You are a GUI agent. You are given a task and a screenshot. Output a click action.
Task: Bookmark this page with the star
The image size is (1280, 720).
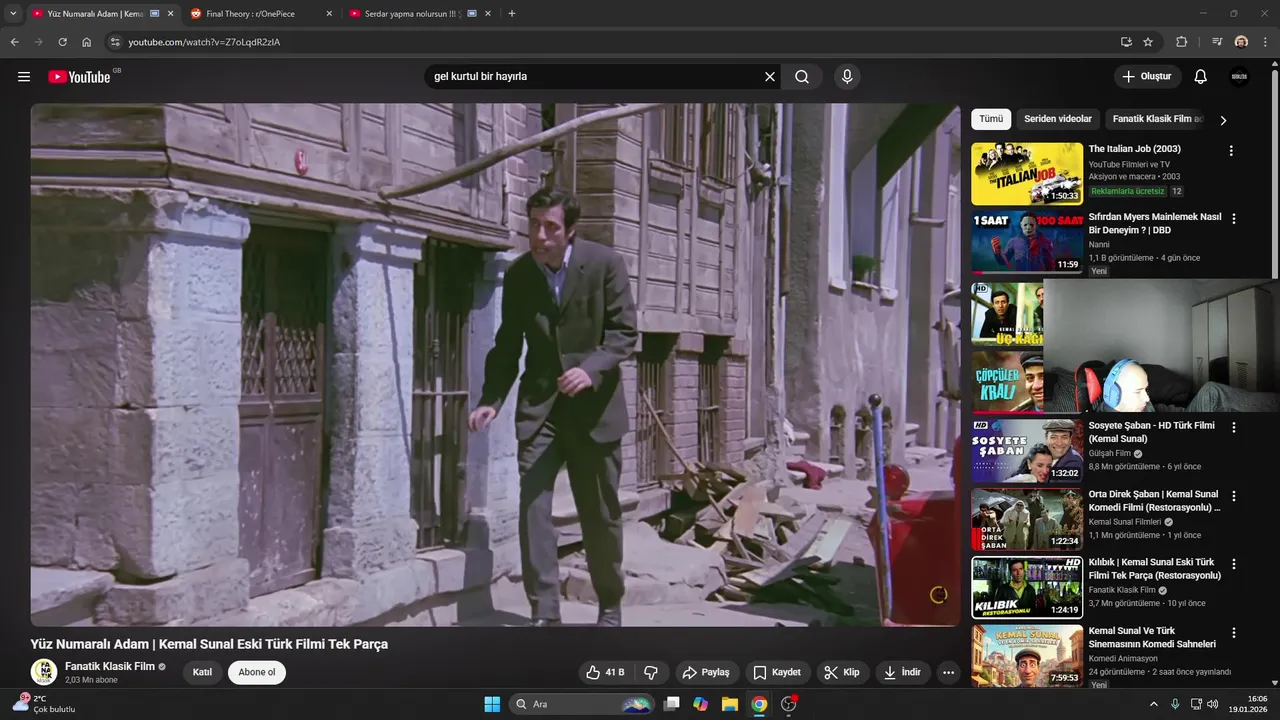pyautogui.click(x=1148, y=42)
